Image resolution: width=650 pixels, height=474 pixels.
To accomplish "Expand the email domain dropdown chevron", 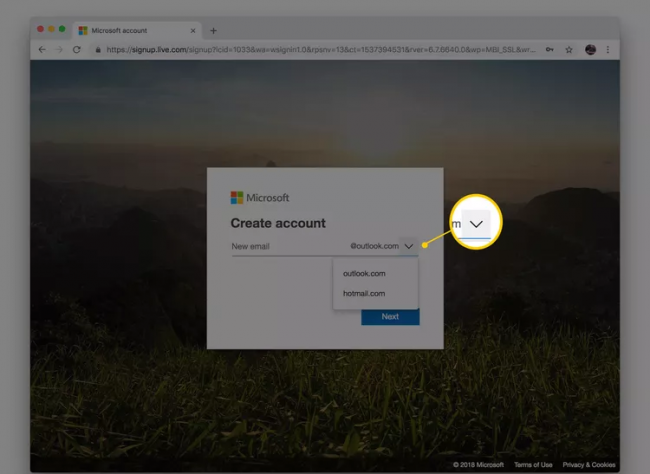I will 409,246.
